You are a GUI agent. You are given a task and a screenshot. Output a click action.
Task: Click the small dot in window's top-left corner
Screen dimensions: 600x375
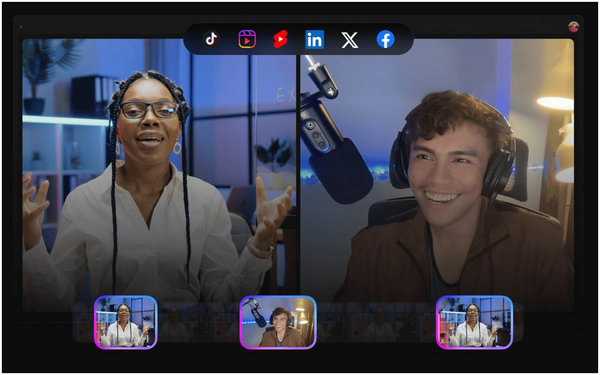tap(21, 27)
